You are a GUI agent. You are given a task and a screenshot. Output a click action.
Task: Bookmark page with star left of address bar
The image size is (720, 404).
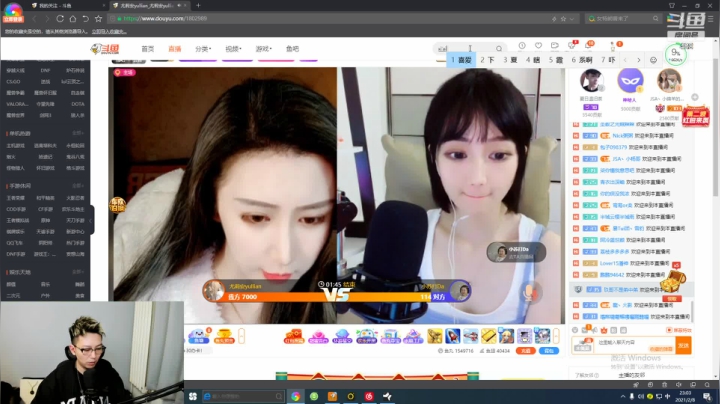click(98, 19)
